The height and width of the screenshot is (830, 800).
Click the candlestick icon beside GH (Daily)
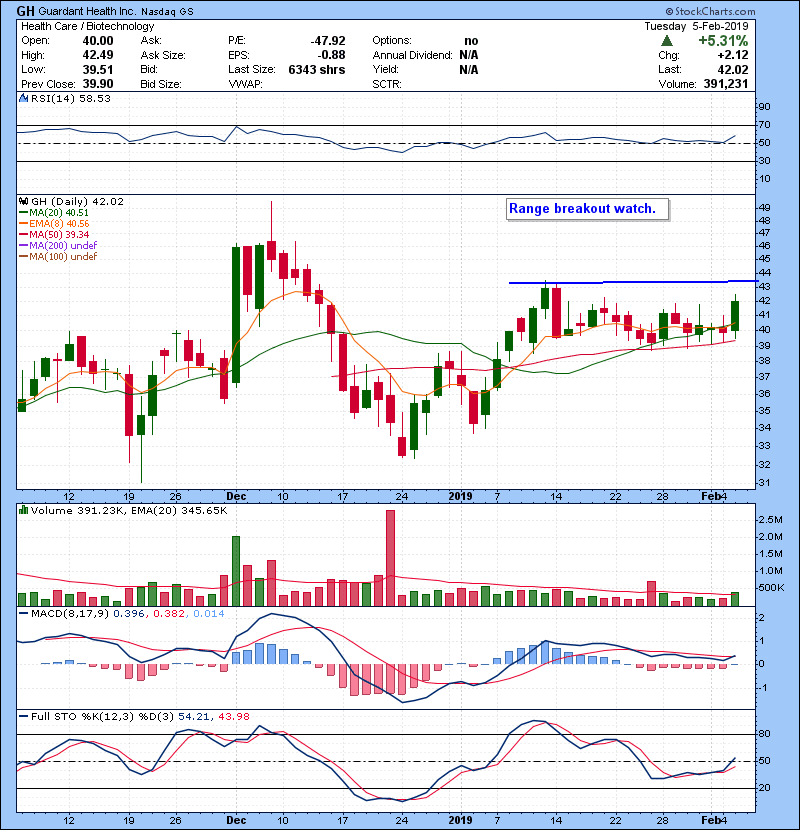point(23,201)
